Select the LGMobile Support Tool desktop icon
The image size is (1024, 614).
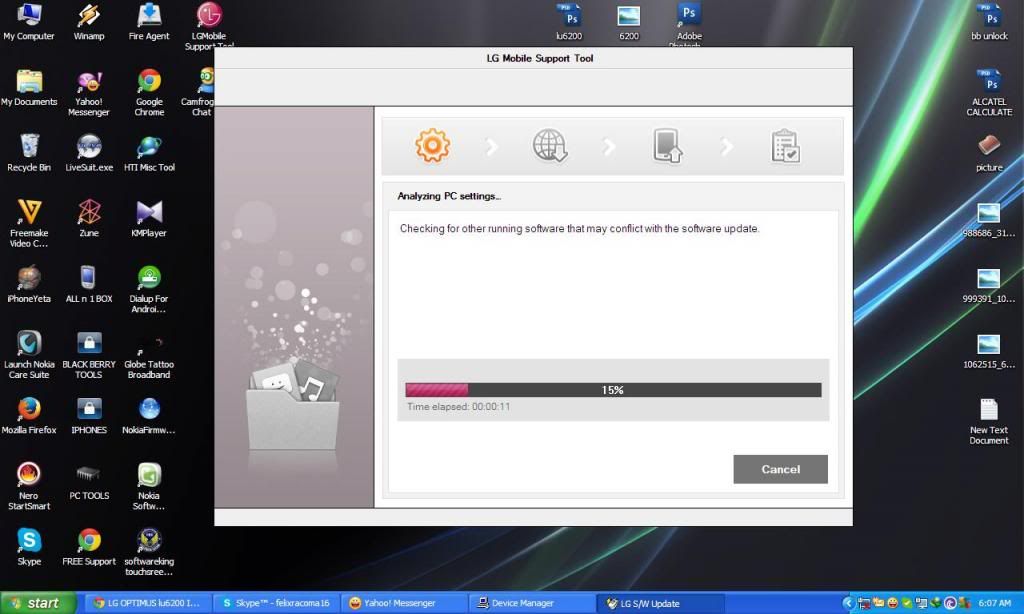(209, 25)
